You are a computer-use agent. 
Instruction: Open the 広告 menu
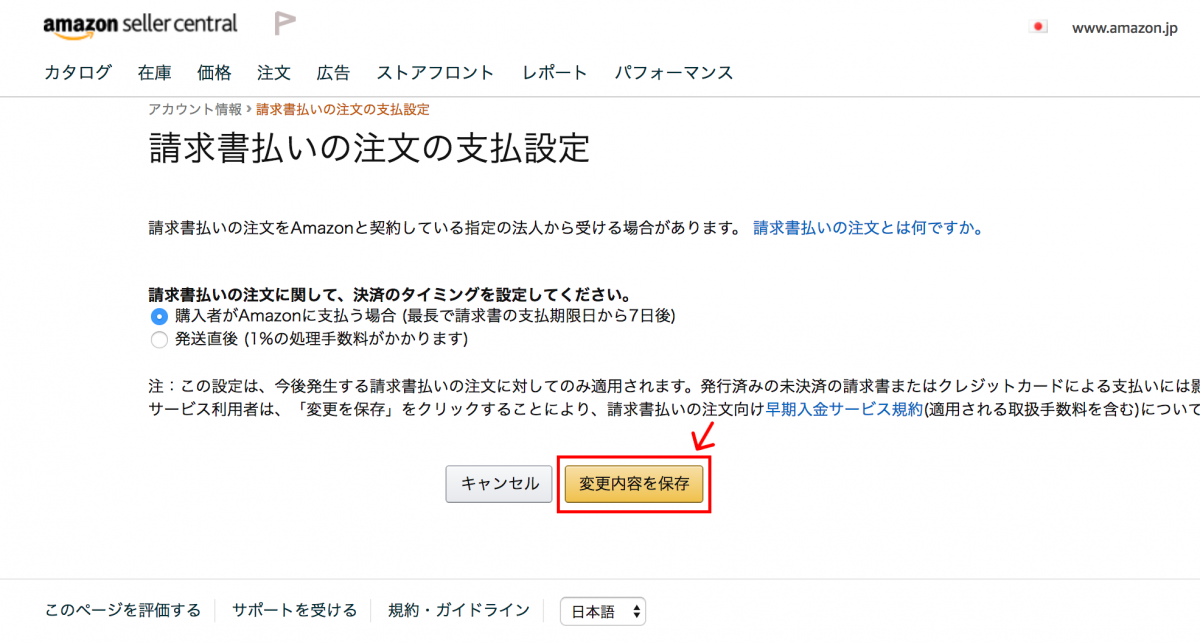tap(333, 72)
